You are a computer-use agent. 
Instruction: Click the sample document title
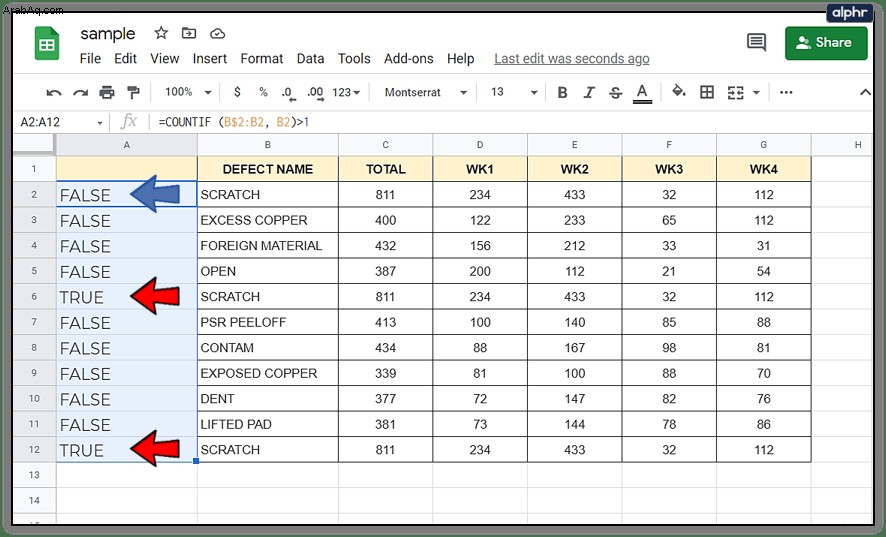click(107, 34)
